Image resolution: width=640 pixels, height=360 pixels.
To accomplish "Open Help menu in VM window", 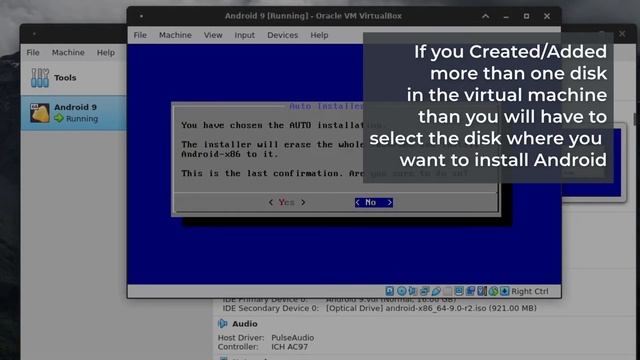I will [x=319, y=35].
